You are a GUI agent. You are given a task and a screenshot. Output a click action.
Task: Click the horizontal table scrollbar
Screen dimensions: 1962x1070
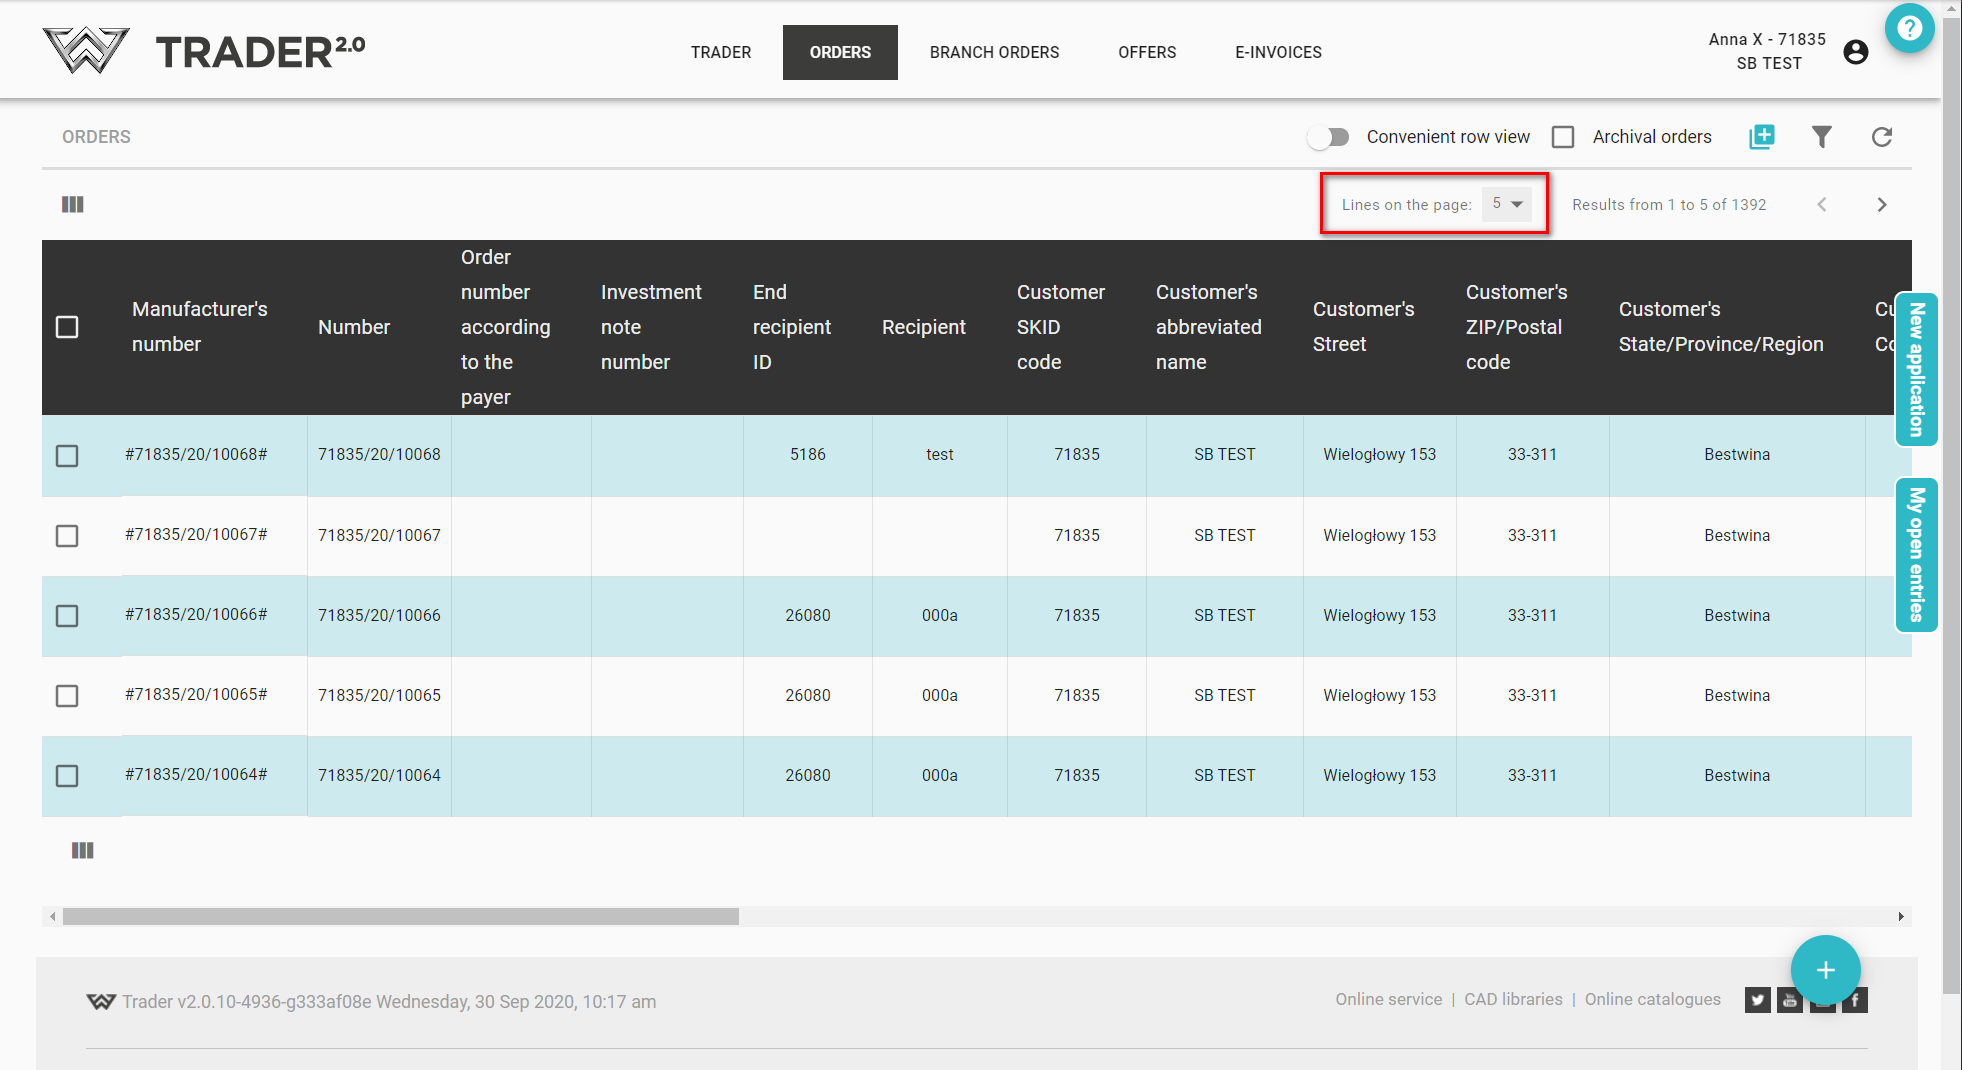400,916
